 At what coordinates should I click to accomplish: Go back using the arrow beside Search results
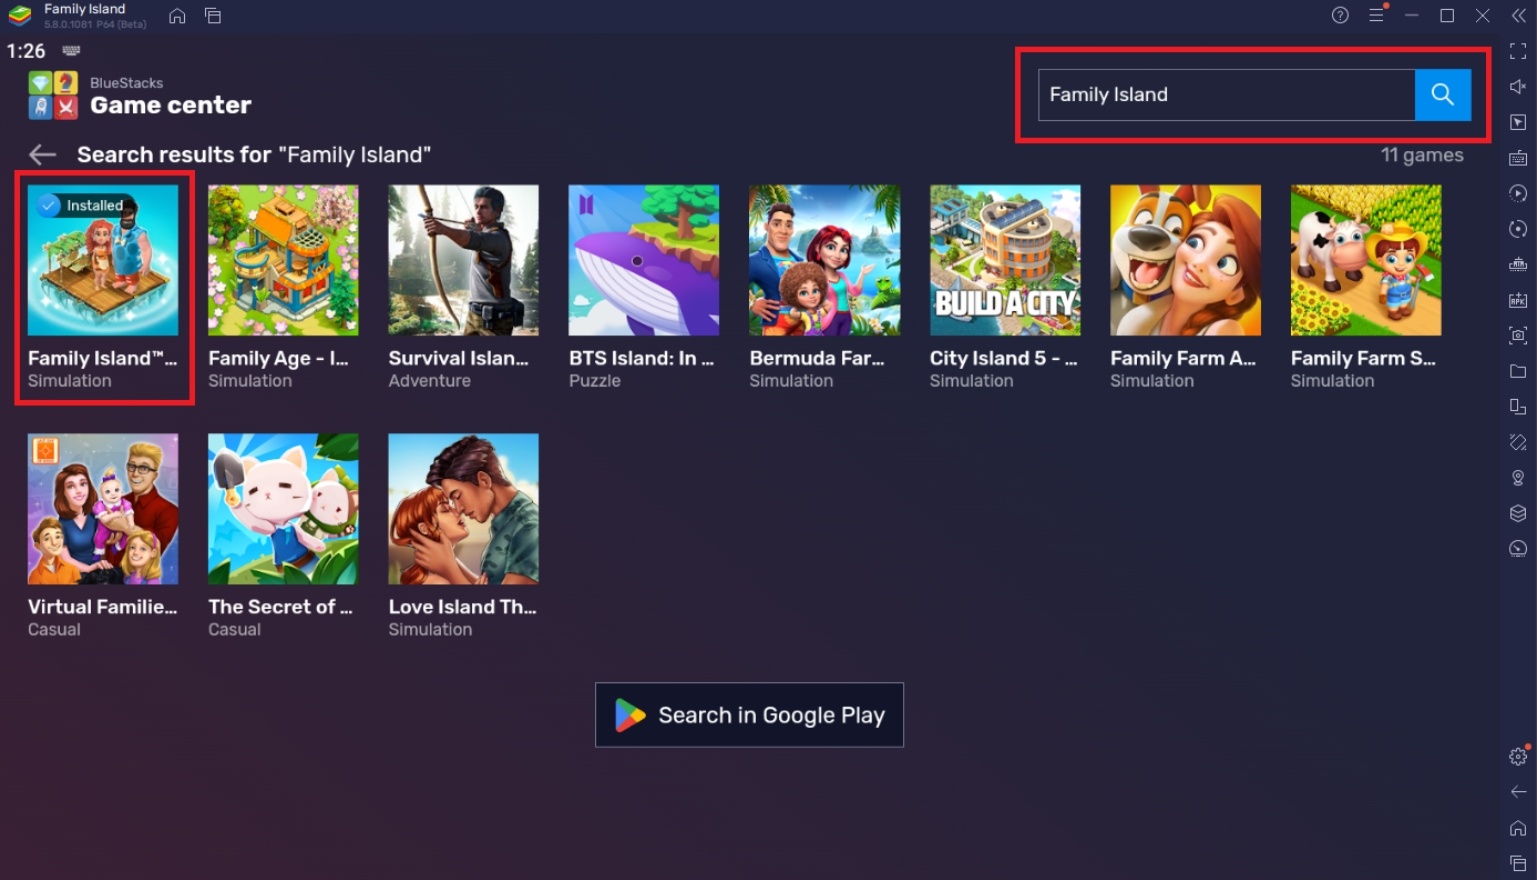[42, 154]
